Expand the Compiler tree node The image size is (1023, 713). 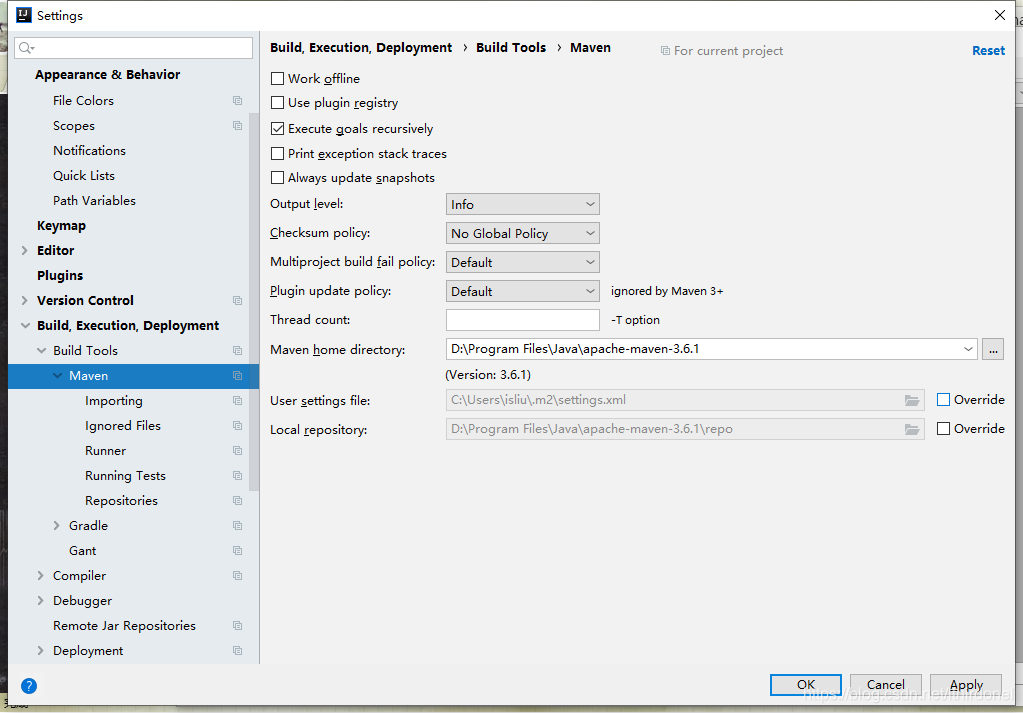(40, 575)
